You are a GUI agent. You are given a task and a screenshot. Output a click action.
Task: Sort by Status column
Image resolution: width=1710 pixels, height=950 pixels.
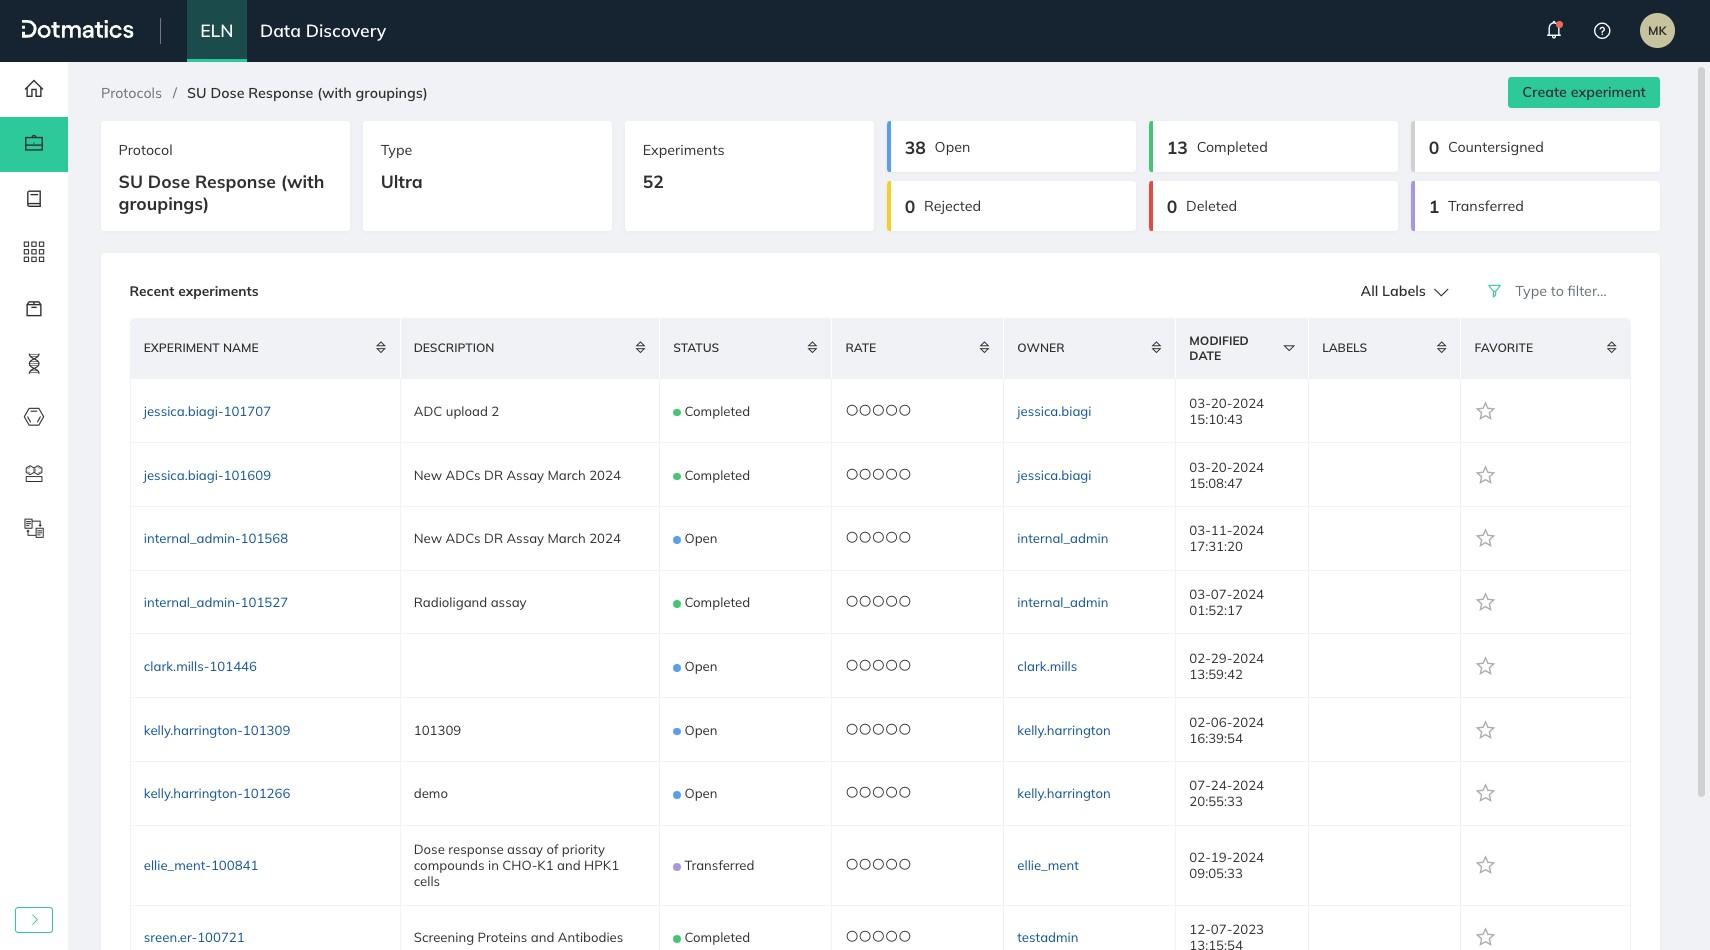pyautogui.click(x=812, y=348)
